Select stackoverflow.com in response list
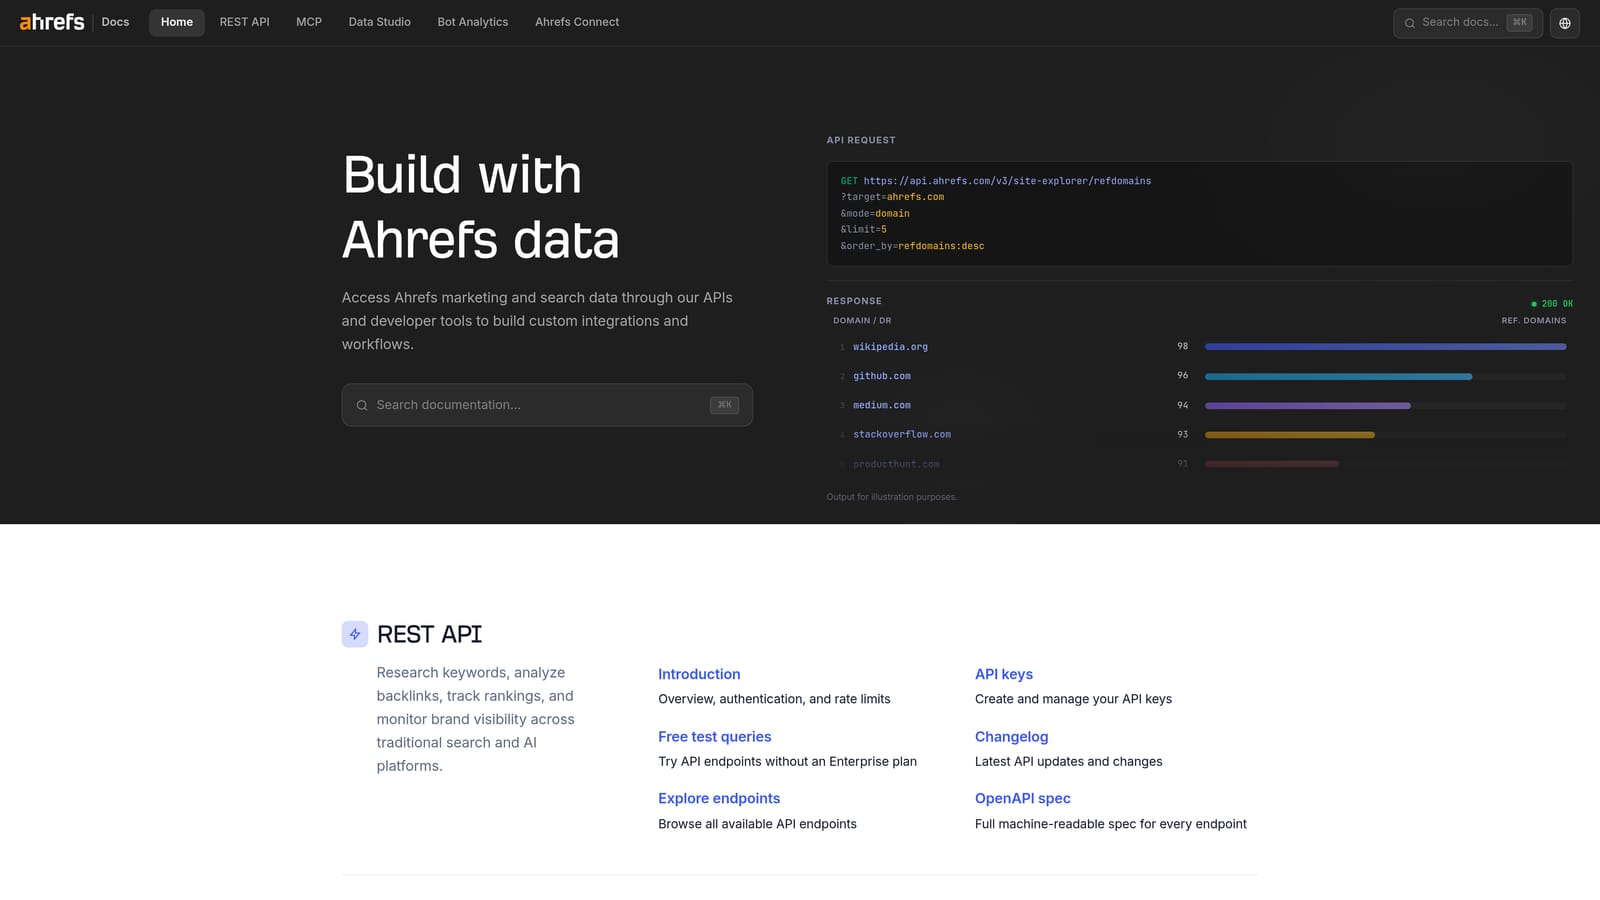The height and width of the screenshot is (900, 1600). click(902, 435)
